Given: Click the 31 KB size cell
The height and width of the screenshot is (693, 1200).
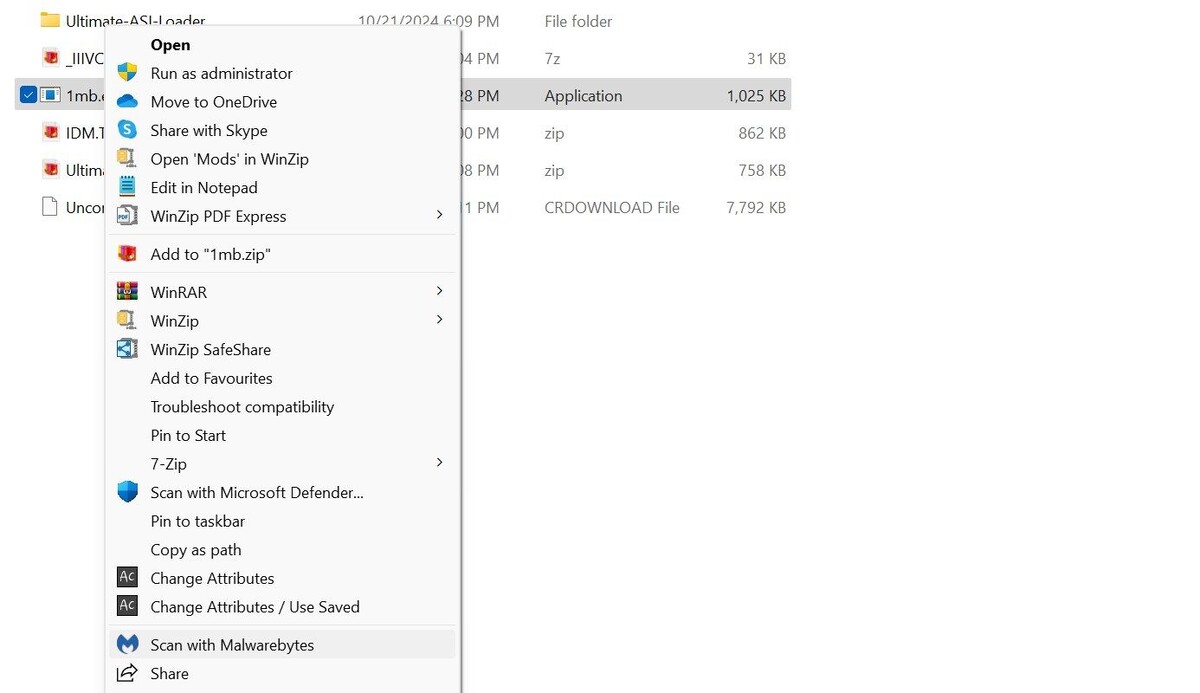Looking at the screenshot, I should (x=766, y=59).
